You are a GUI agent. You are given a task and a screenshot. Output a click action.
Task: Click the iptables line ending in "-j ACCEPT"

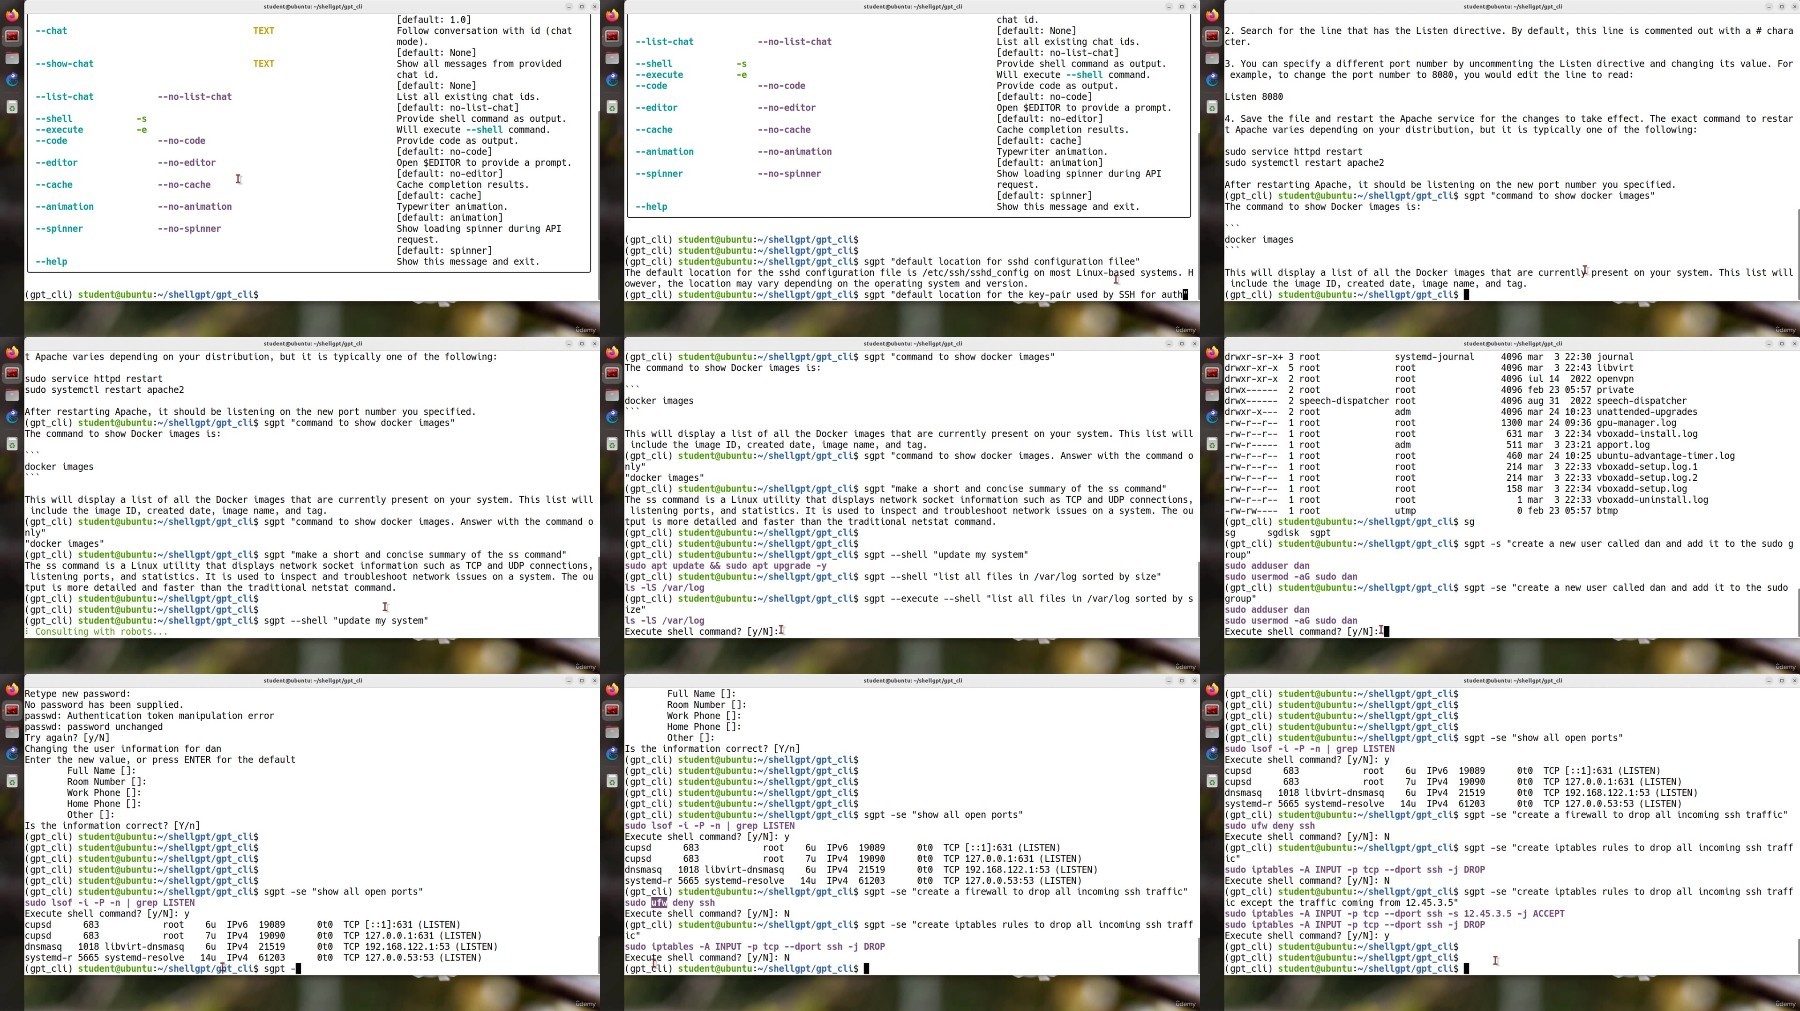click(x=1395, y=914)
